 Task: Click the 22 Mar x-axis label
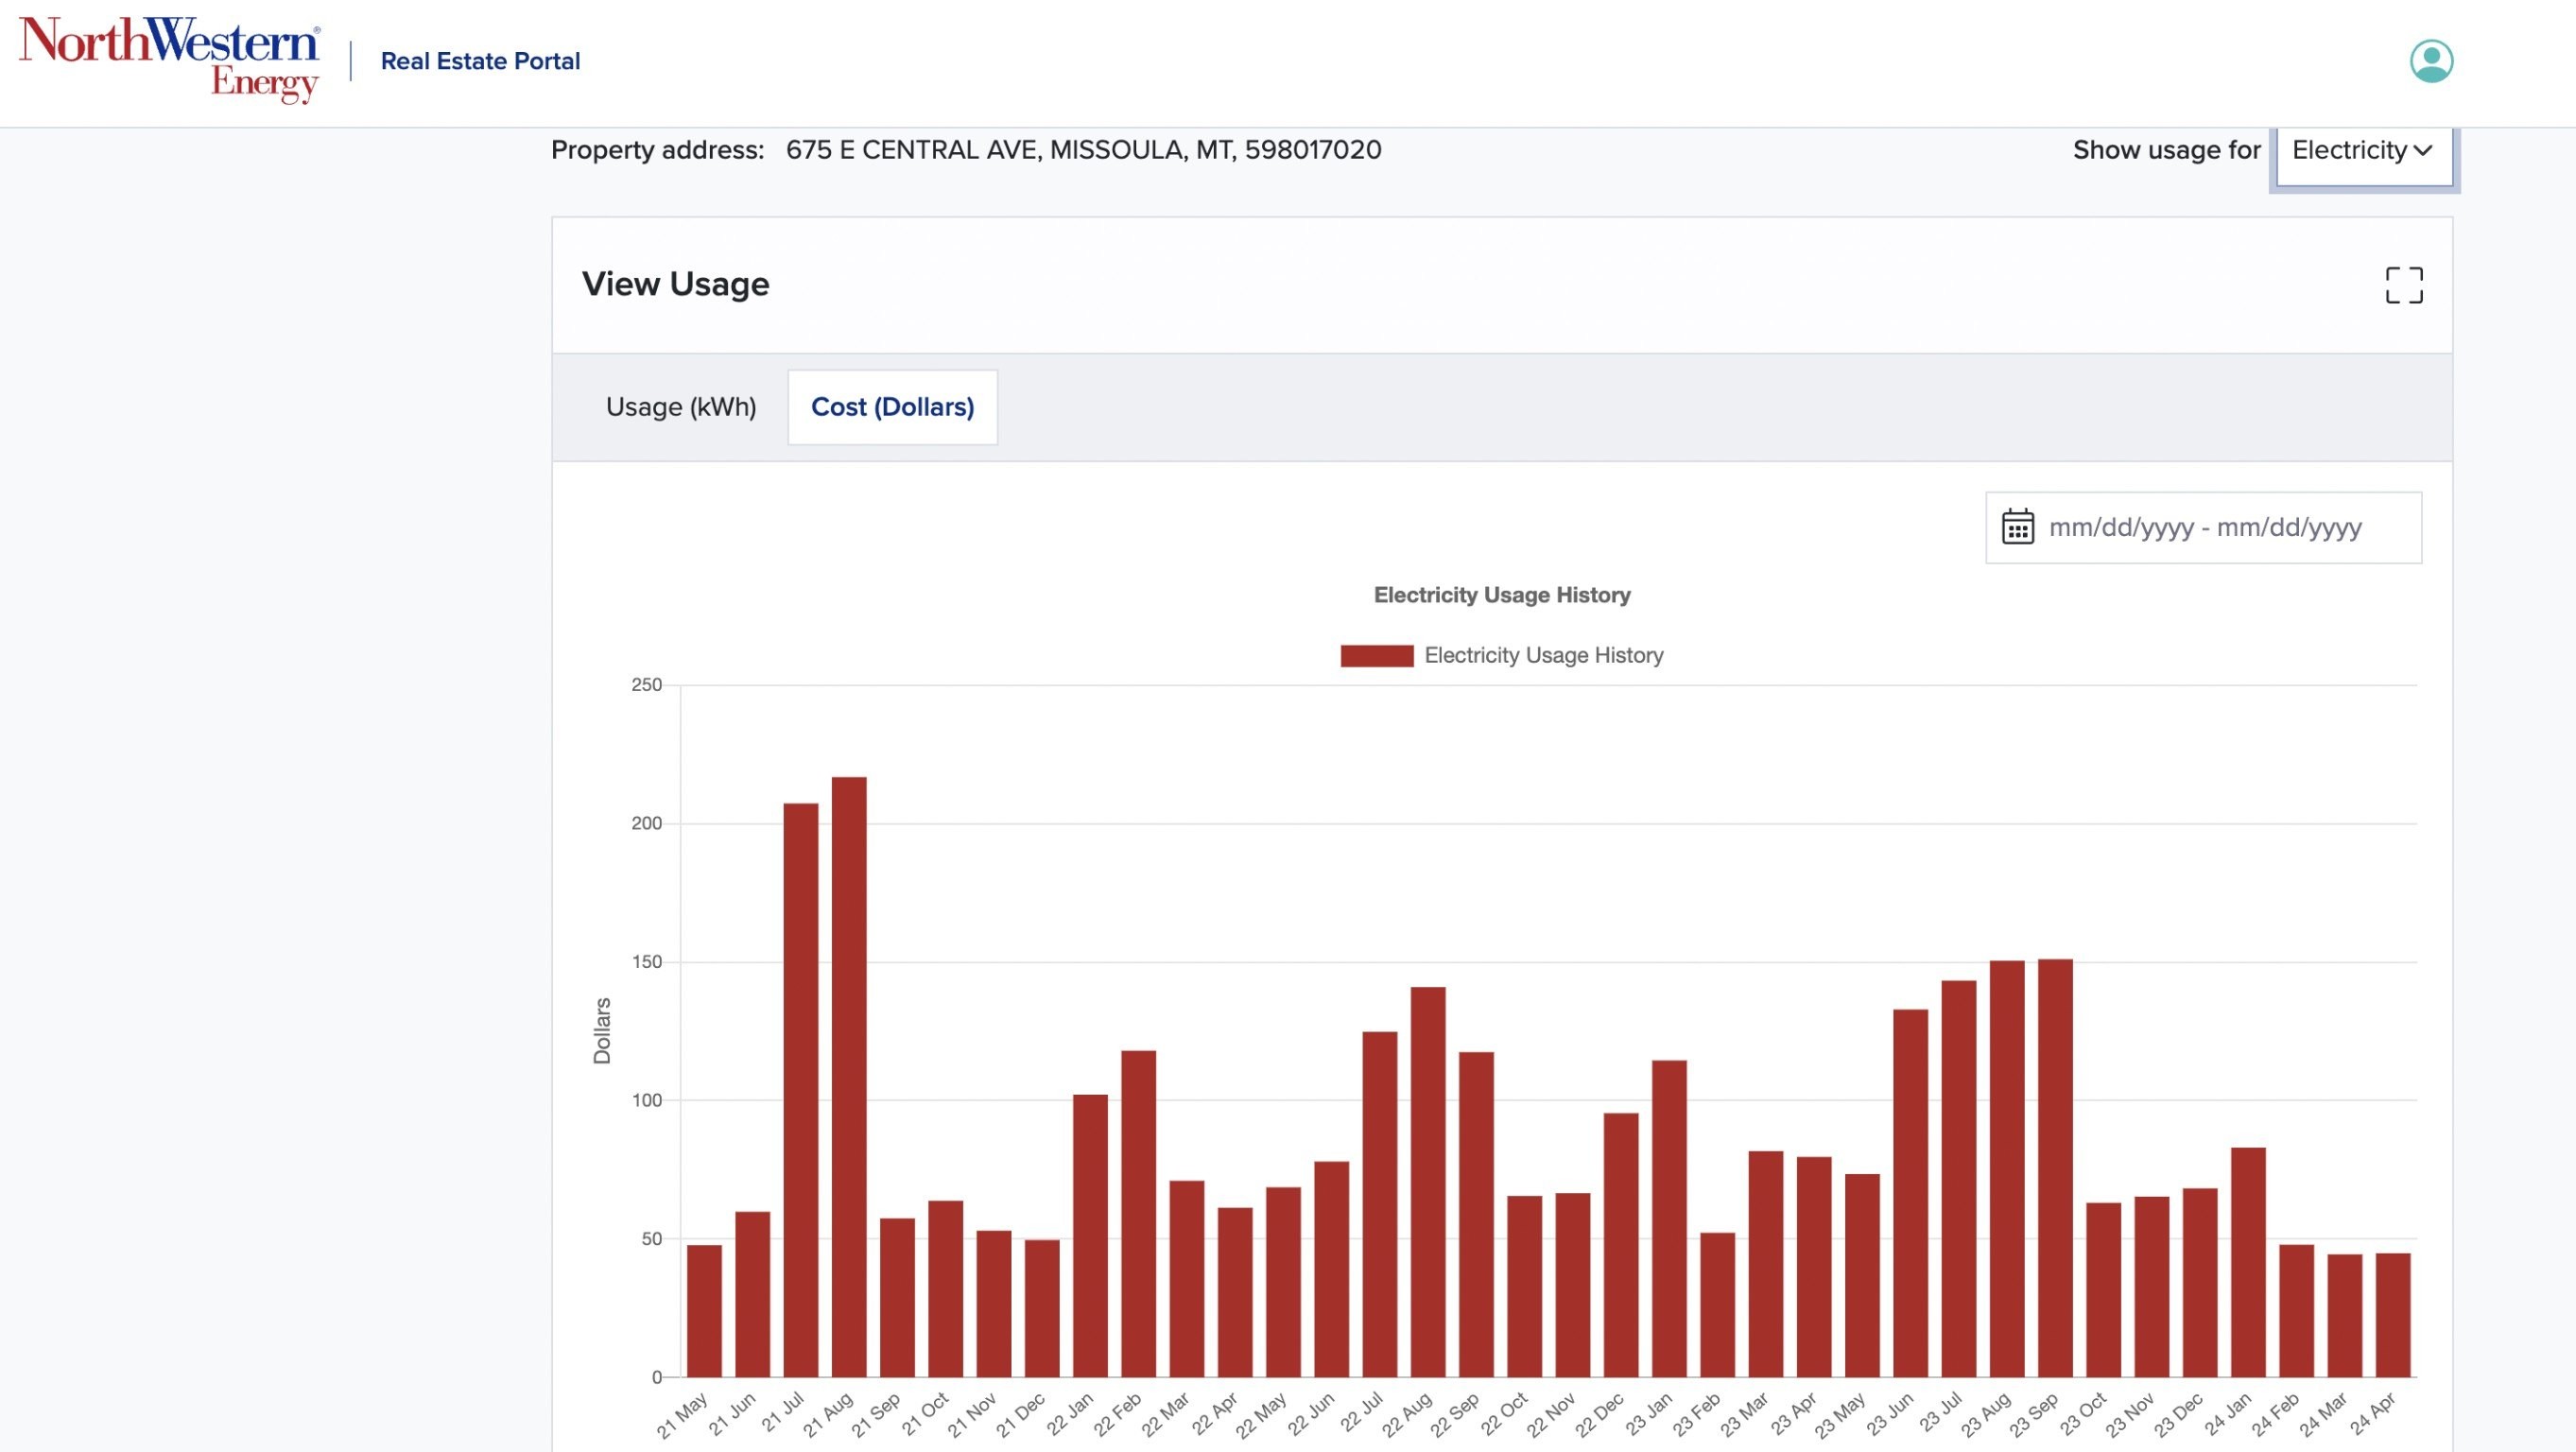pyautogui.click(x=1166, y=1414)
